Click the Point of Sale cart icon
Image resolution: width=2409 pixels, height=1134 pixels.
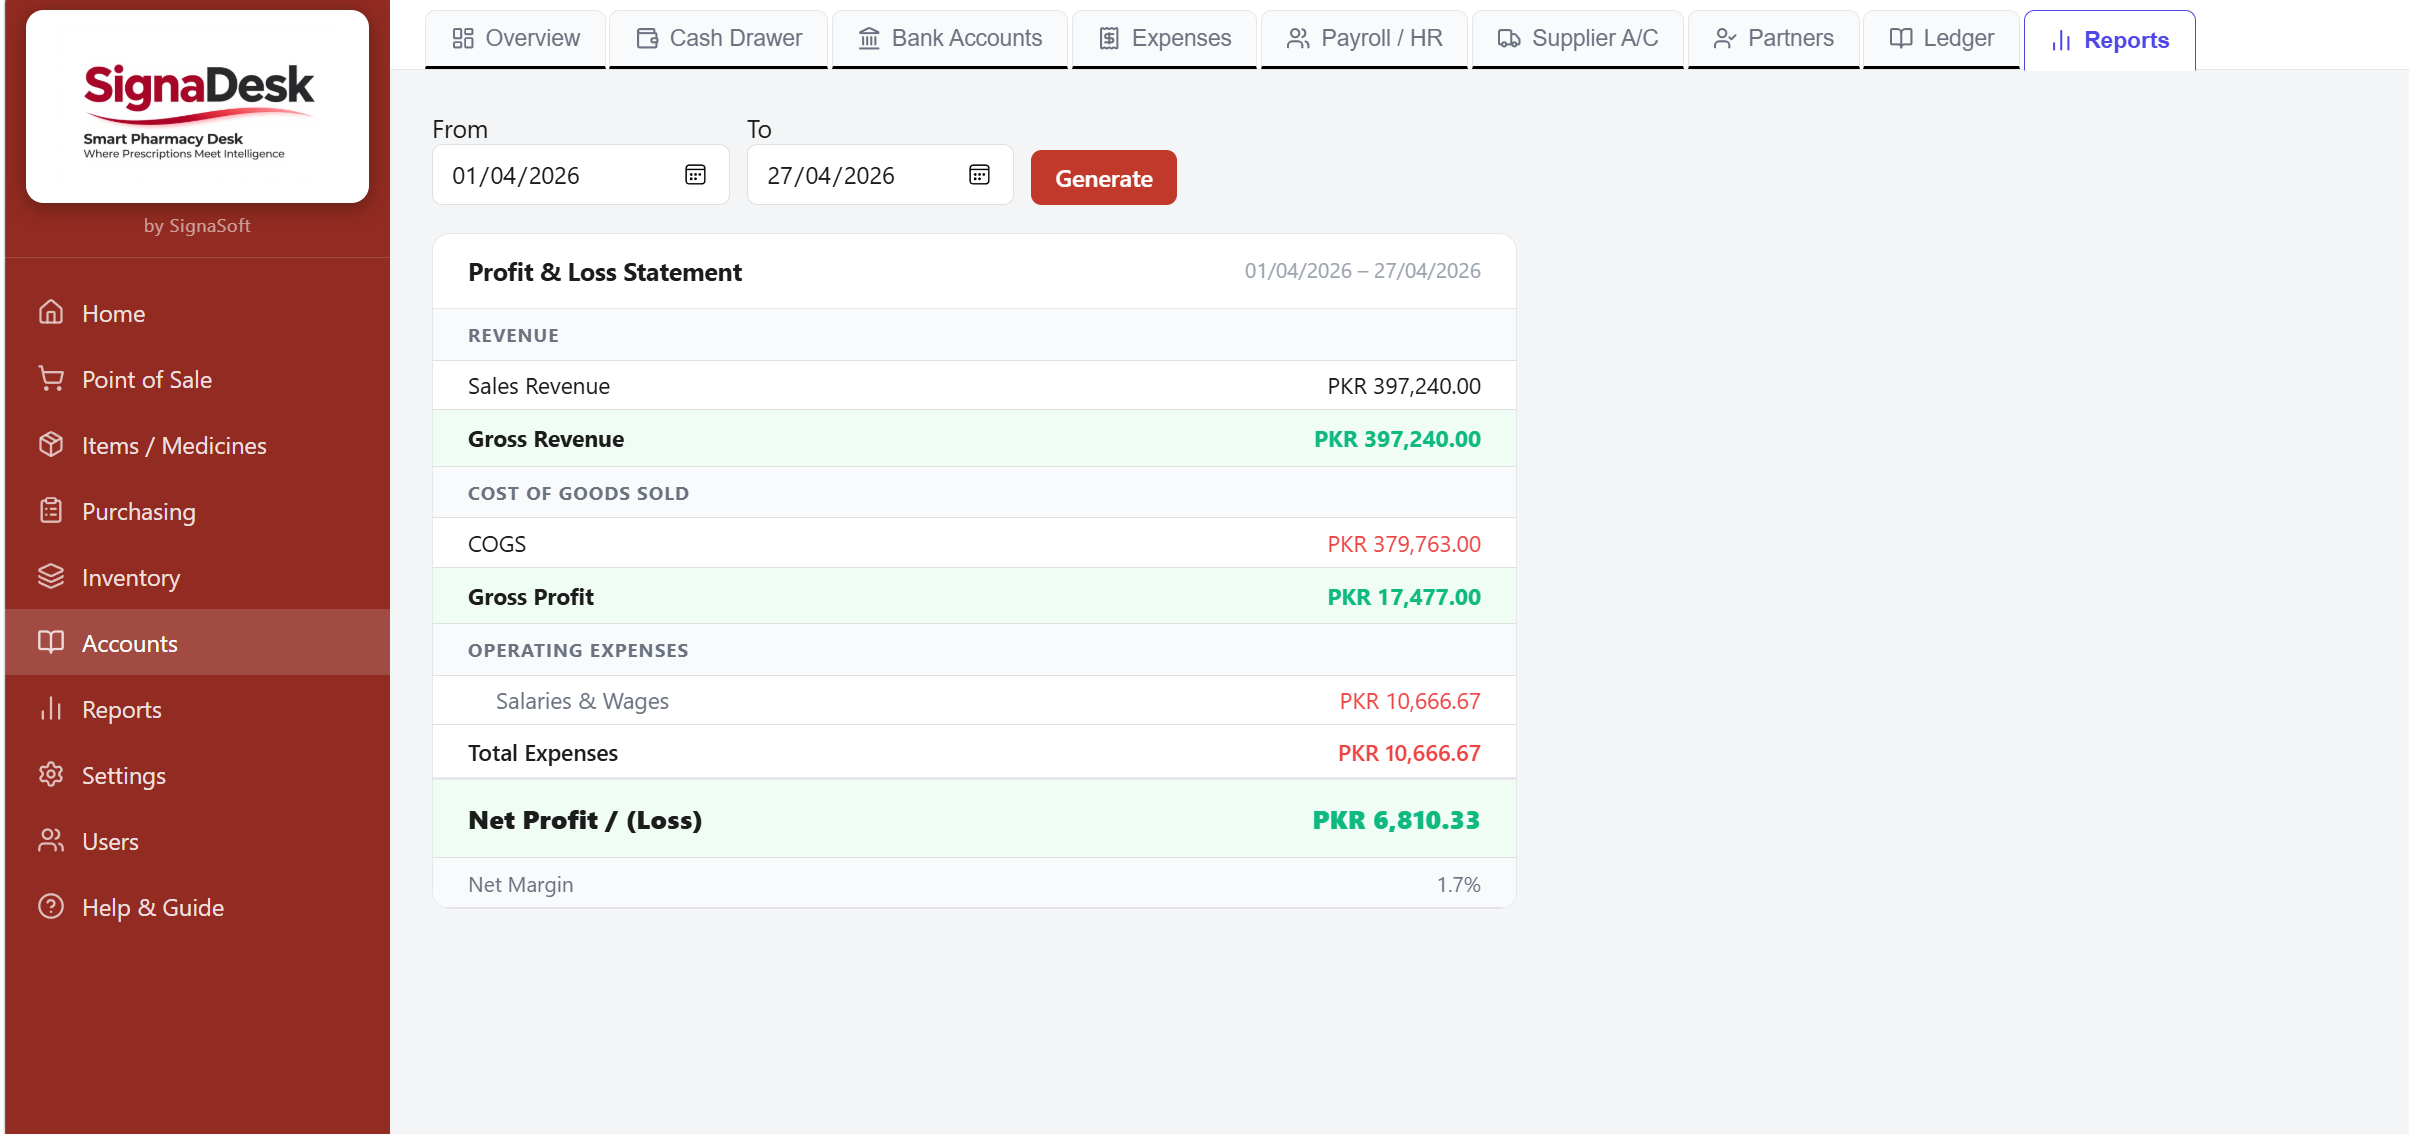51,379
